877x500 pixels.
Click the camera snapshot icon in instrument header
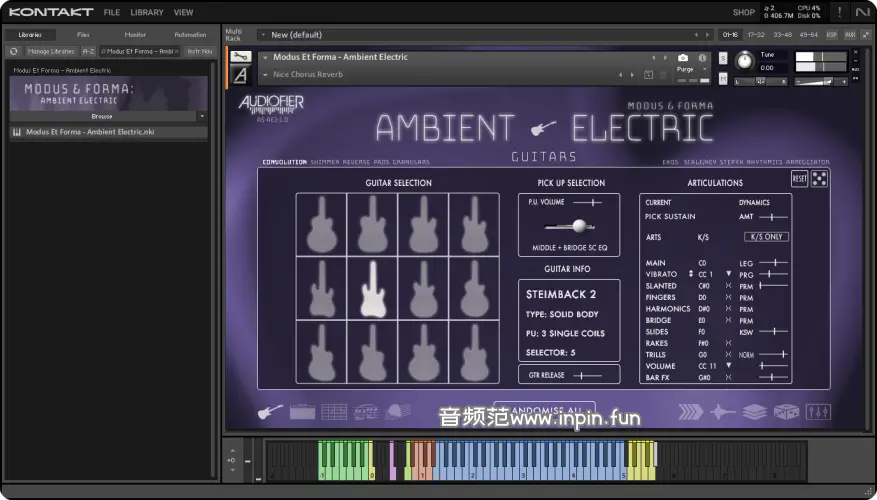click(x=683, y=58)
